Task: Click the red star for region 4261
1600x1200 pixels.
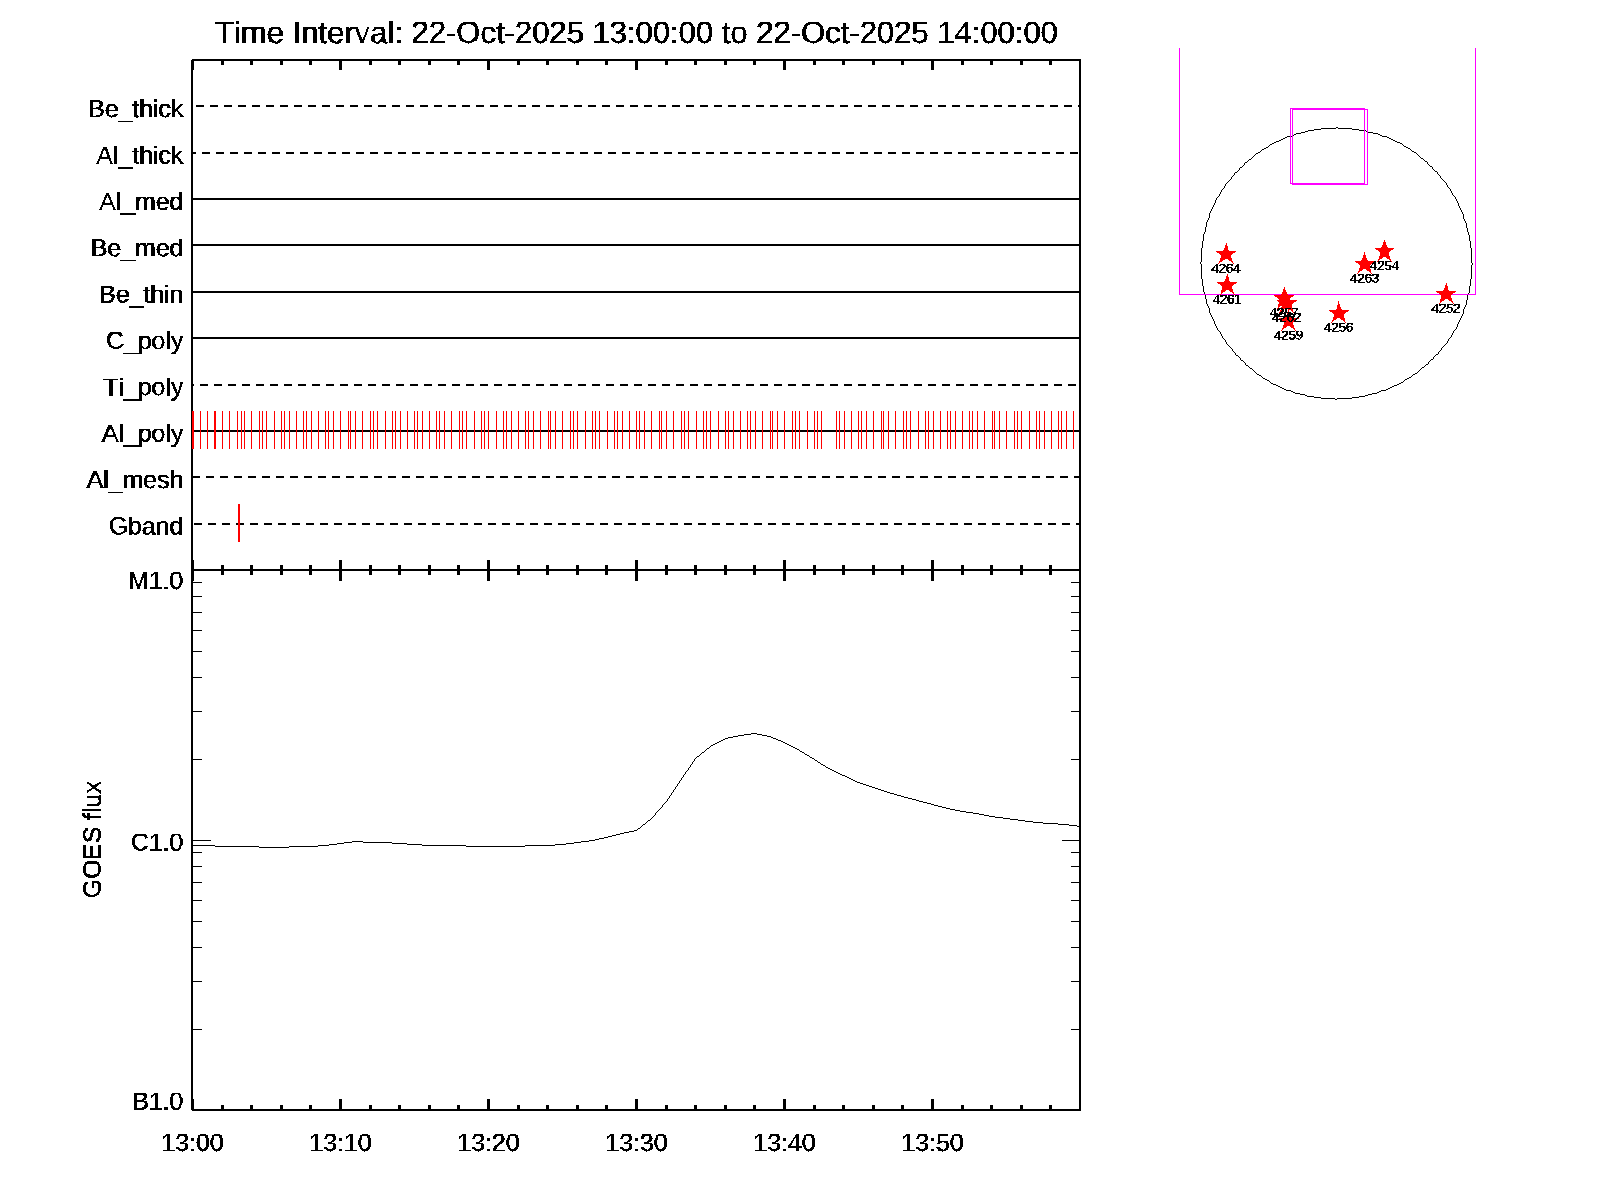Action: (1227, 286)
